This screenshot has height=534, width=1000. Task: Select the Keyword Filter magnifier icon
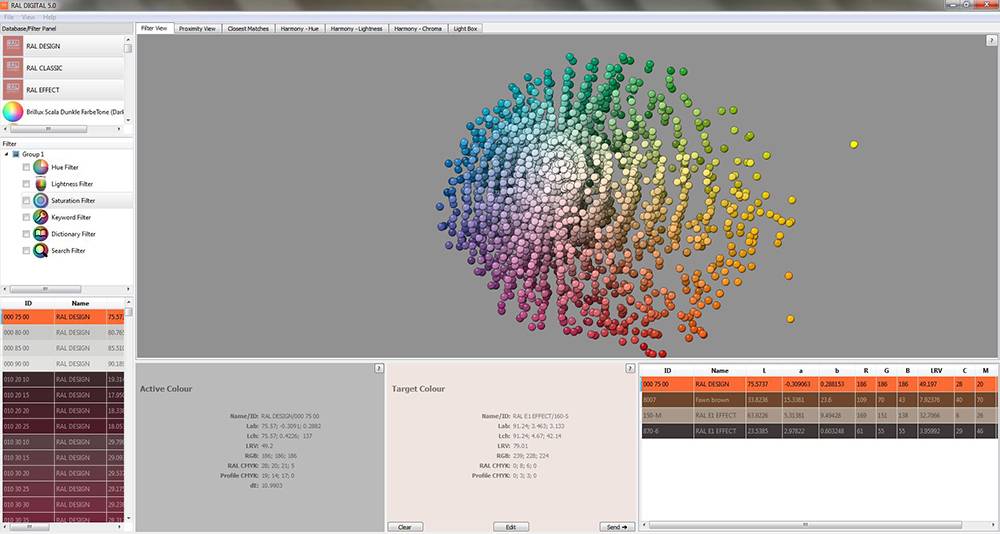40,217
